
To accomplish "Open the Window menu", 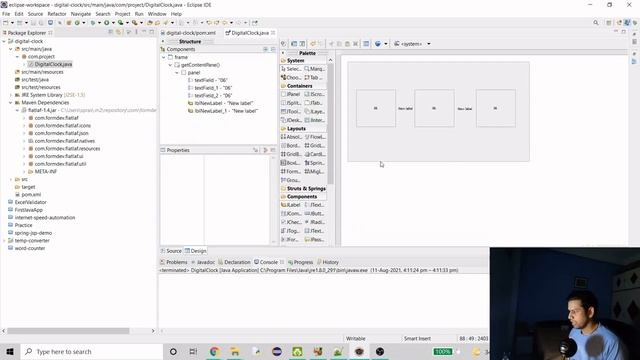I will (157, 14).
